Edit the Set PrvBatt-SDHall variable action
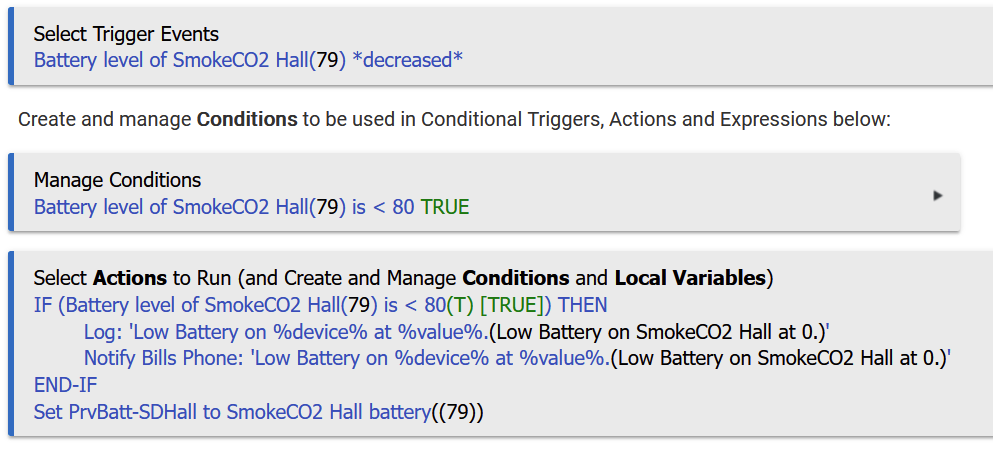Image resolution: width=993 pixels, height=450 pixels. (258, 412)
